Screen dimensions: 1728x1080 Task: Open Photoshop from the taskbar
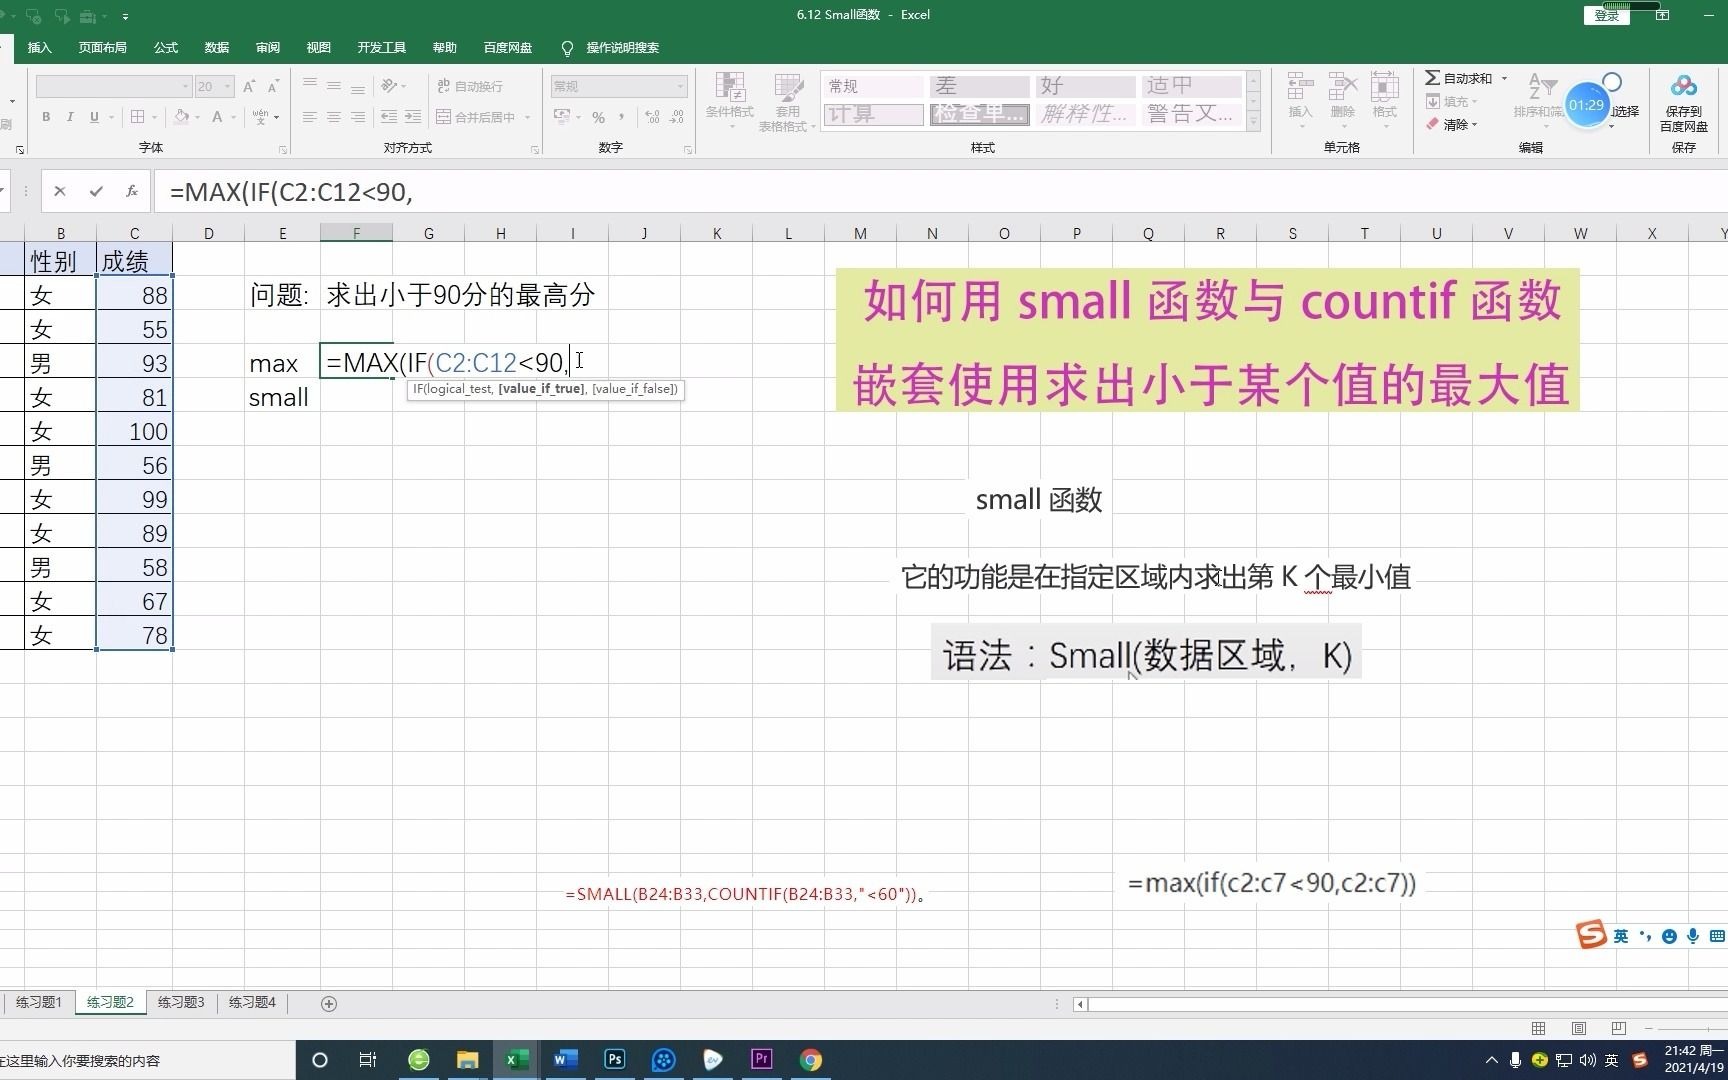615,1059
